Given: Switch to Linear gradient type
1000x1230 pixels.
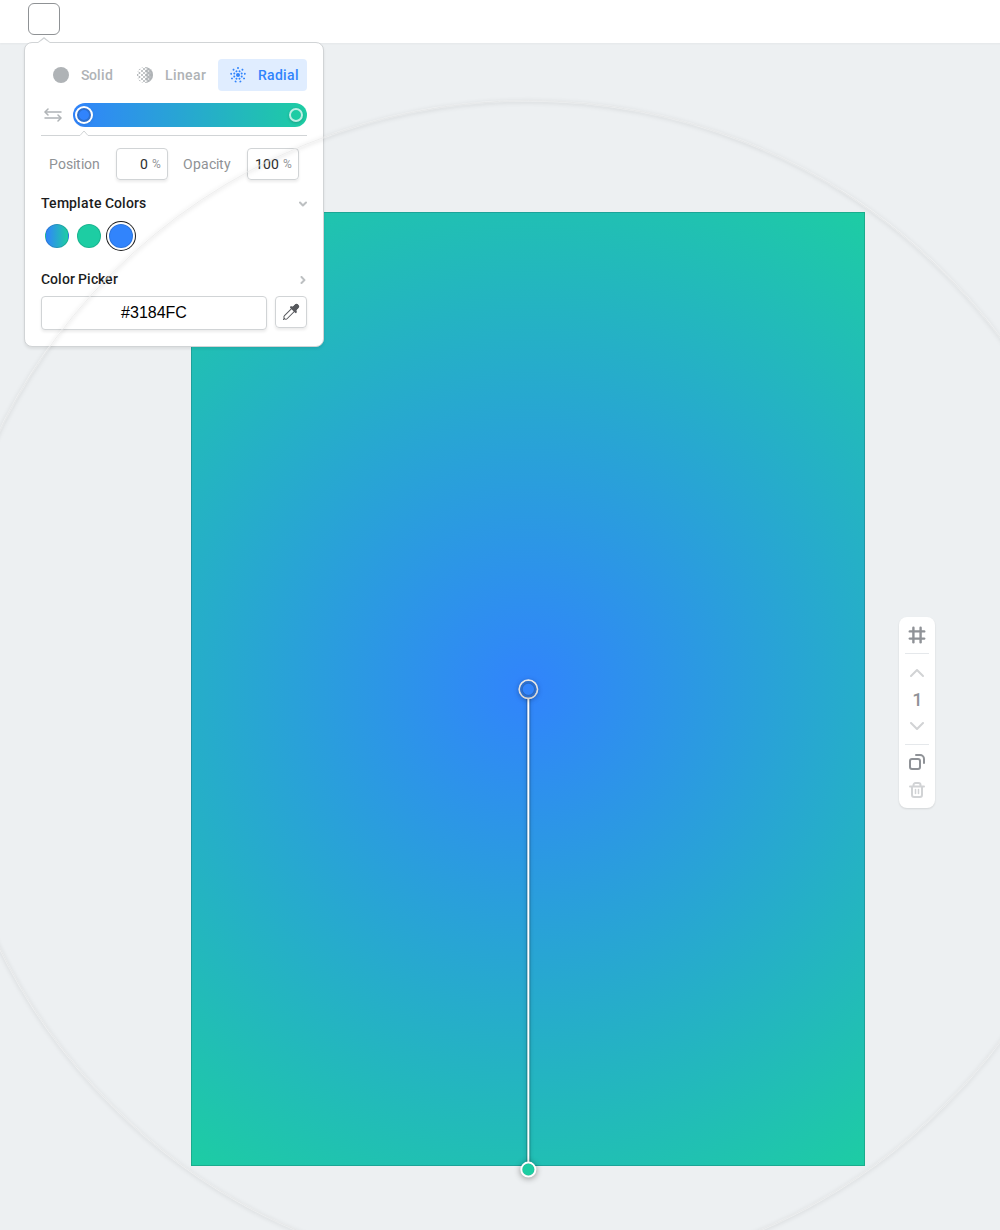Looking at the screenshot, I should [172, 75].
